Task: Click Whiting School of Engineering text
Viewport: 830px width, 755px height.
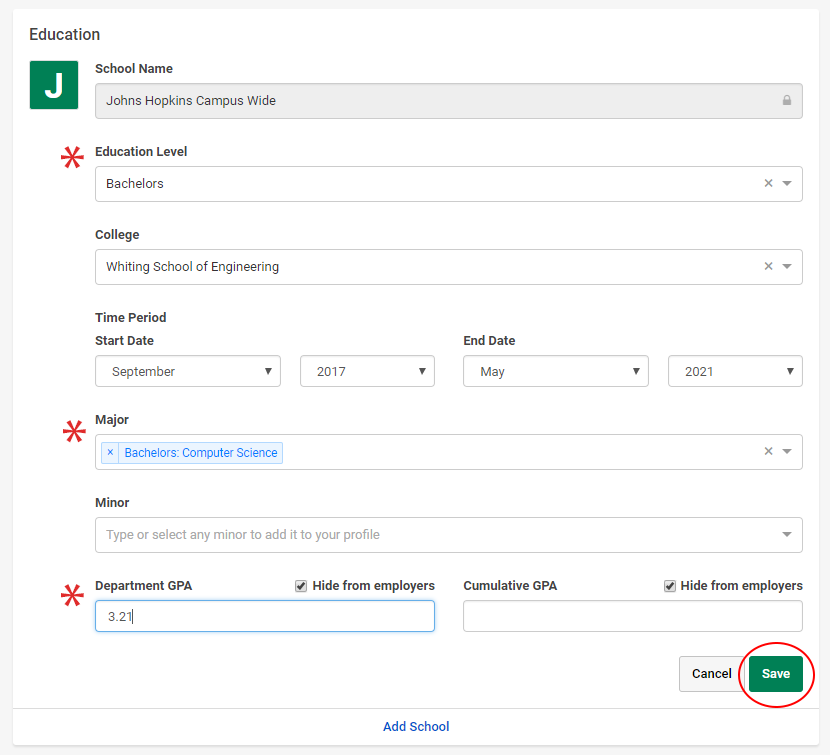Action: click(x=192, y=266)
